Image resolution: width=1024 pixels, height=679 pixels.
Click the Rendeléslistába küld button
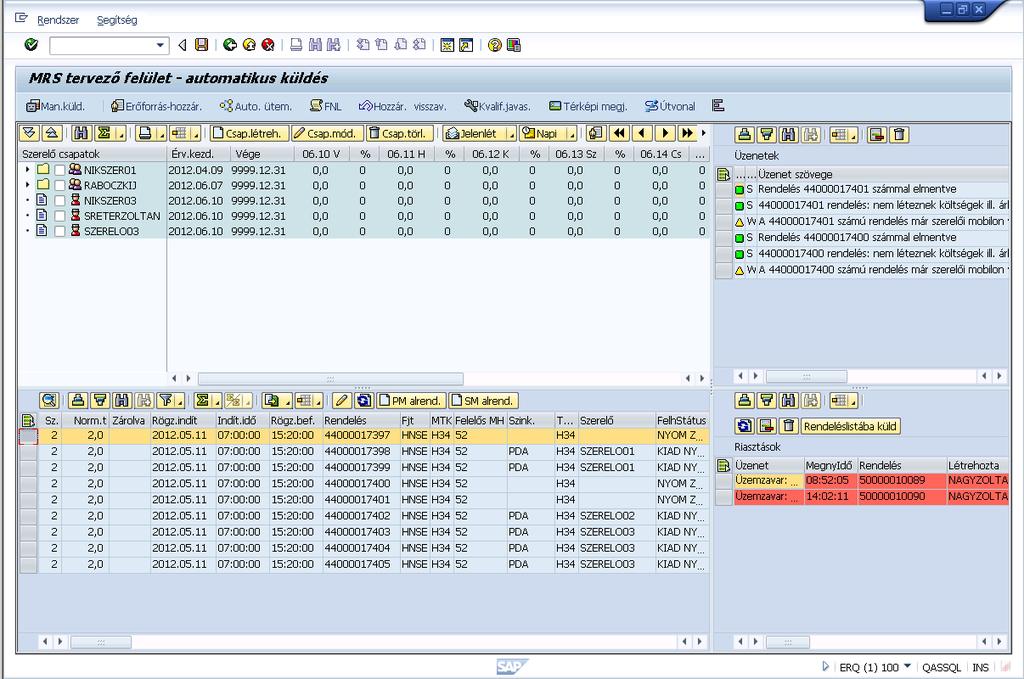pyautogui.click(x=850, y=426)
